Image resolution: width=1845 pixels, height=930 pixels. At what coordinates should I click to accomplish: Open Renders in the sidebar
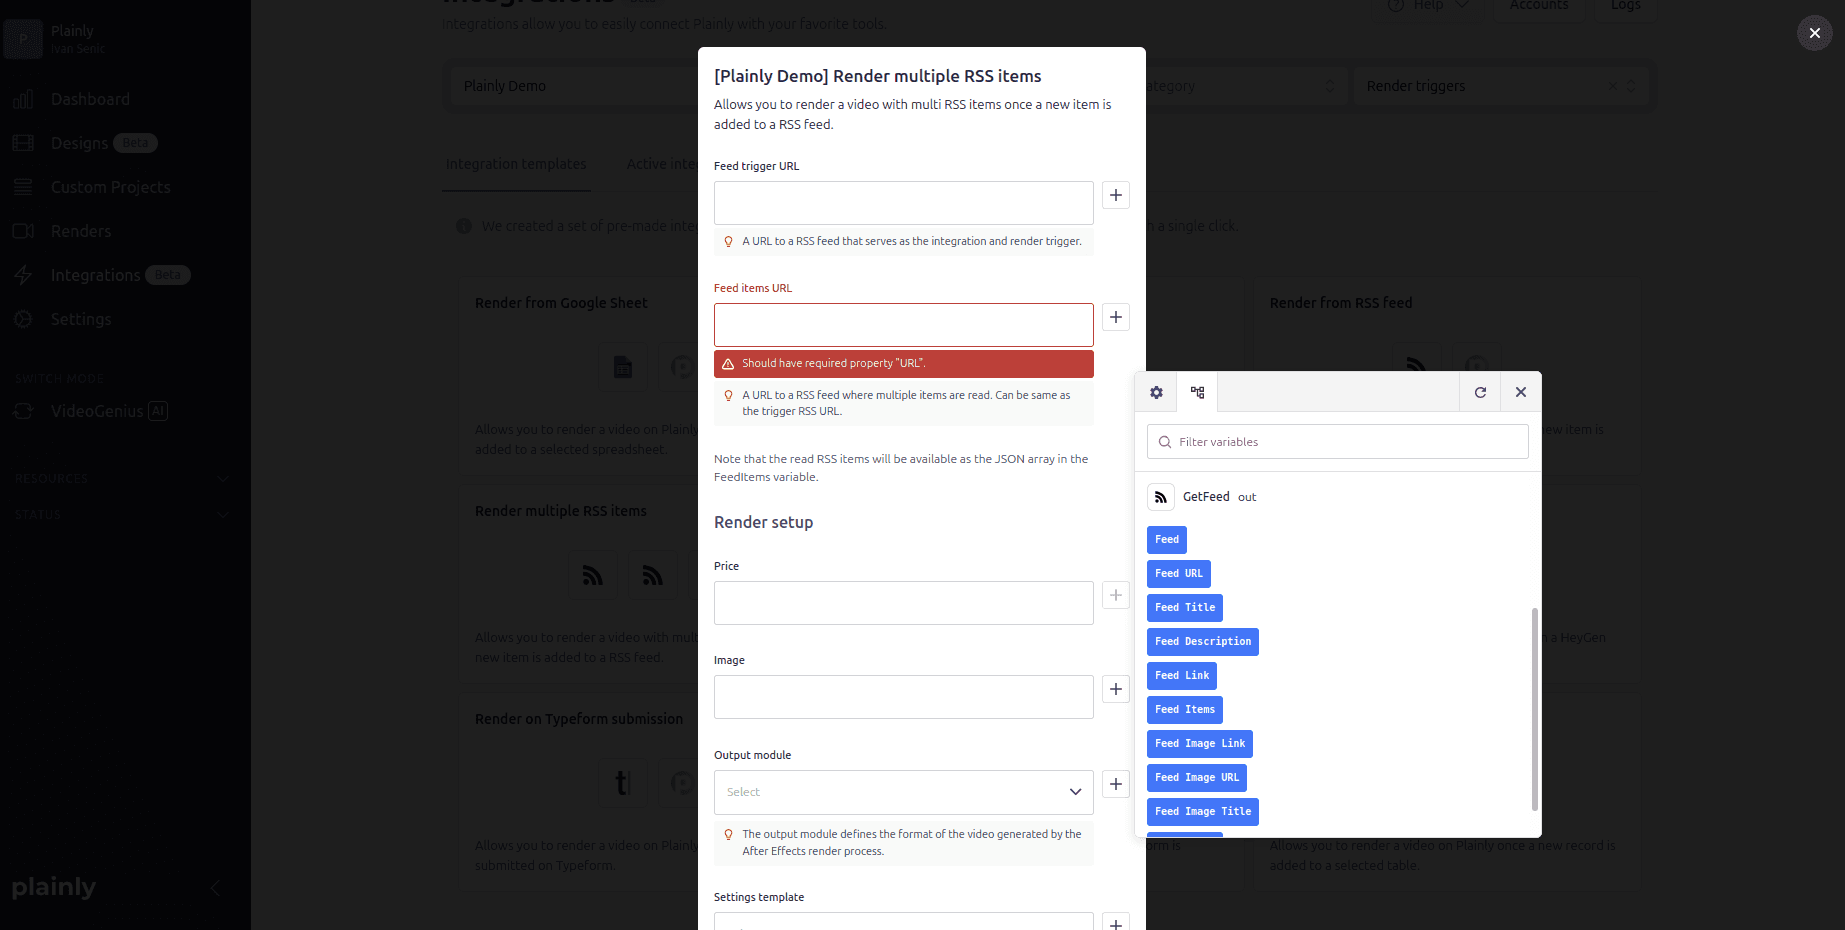pyautogui.click(x=81, y=231)
